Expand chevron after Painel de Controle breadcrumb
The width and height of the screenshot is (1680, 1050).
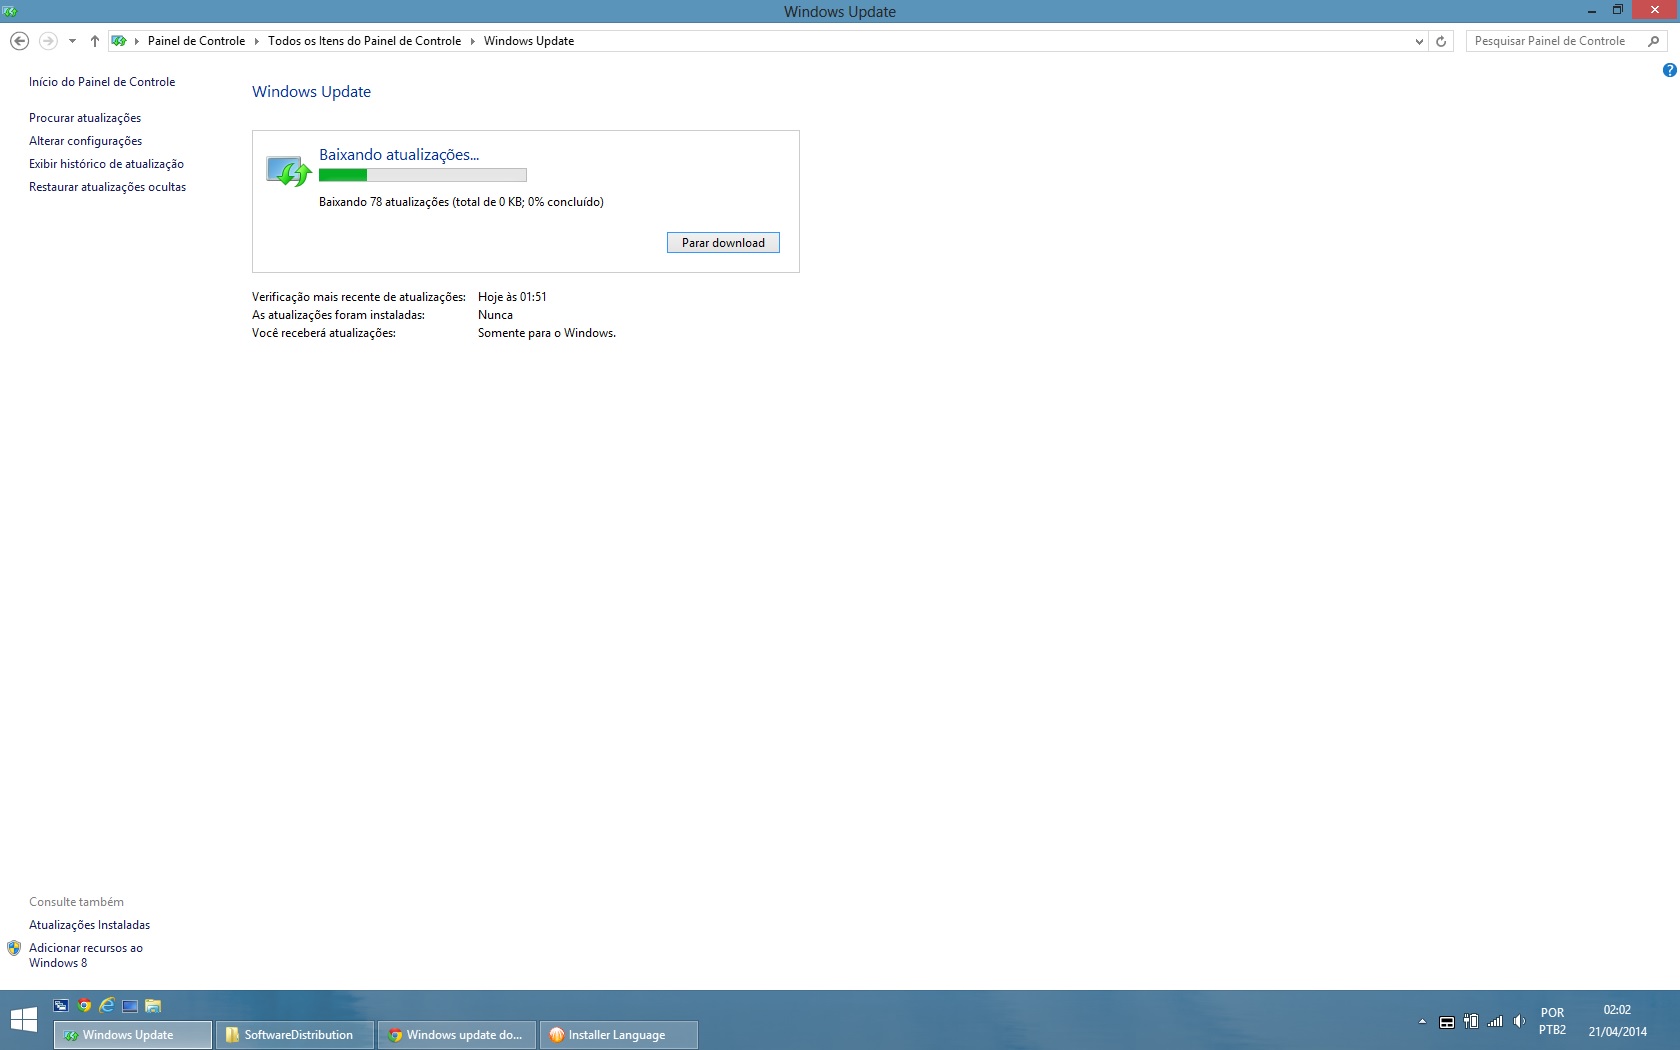coord(257,41)
